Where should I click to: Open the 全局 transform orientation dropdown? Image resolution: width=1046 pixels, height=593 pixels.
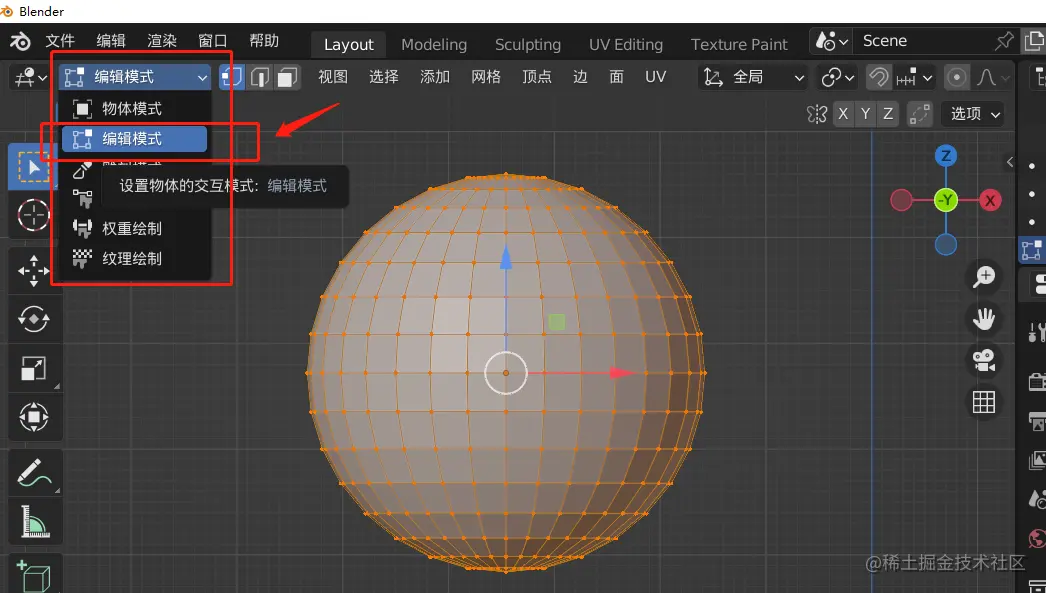pos(753,78)
